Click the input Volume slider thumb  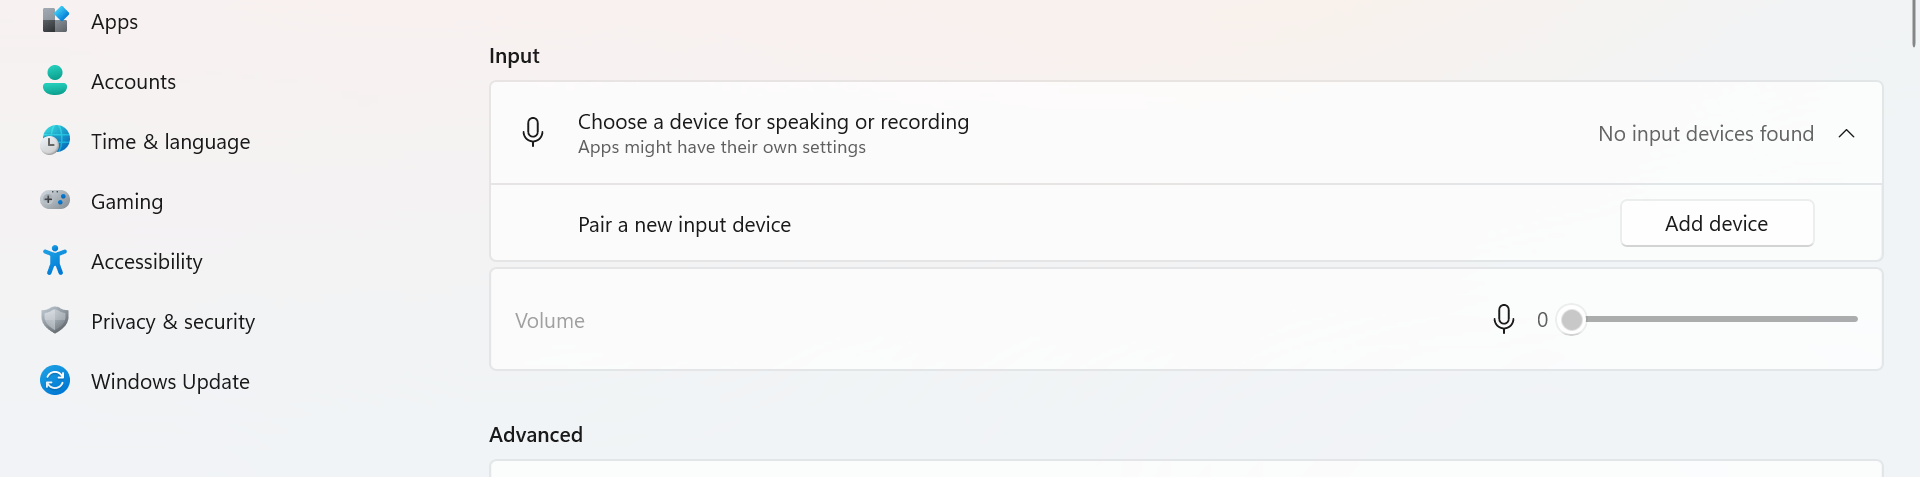(x=1572, y=320)
